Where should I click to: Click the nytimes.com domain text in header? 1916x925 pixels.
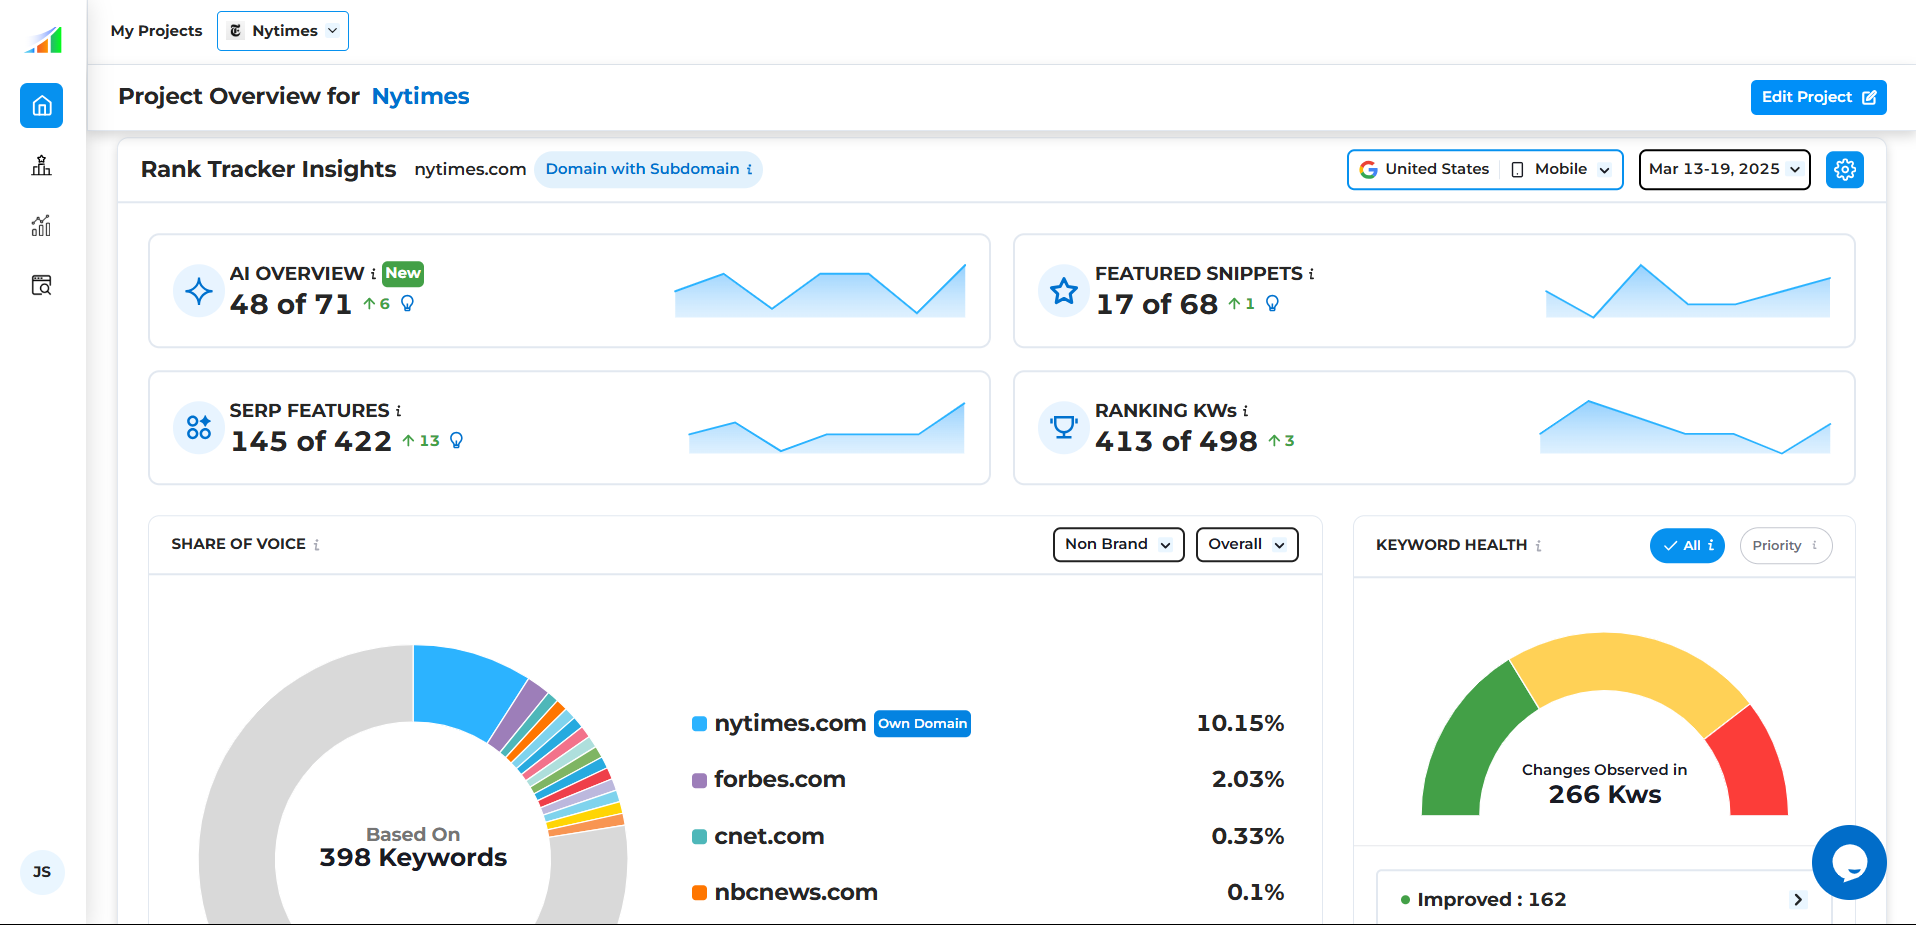click(x=470, y=170)
